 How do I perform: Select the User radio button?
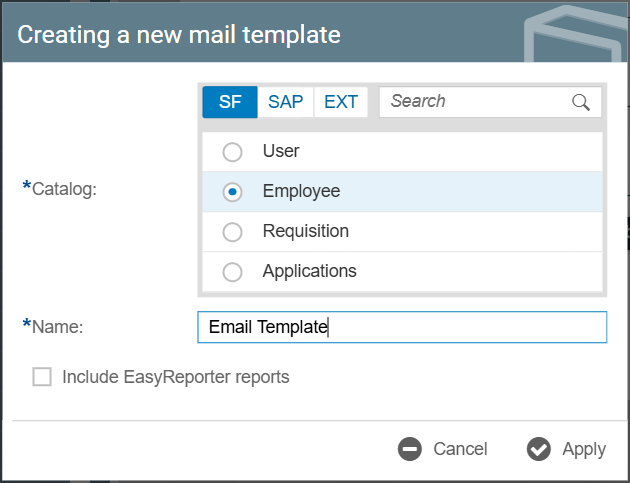click(x=232, y=152)
